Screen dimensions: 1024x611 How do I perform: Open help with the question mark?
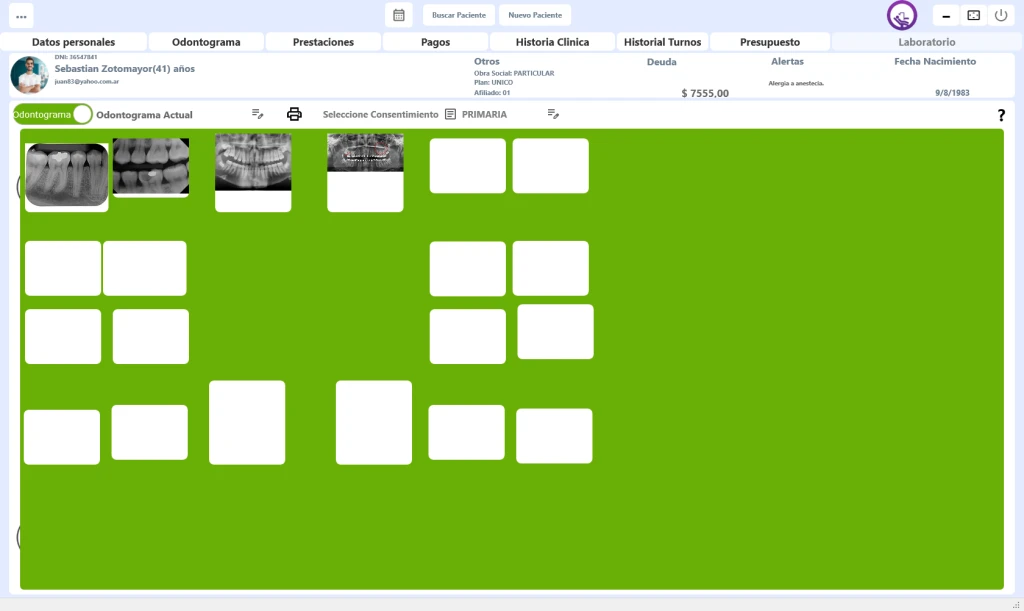tap(1001, 115)
